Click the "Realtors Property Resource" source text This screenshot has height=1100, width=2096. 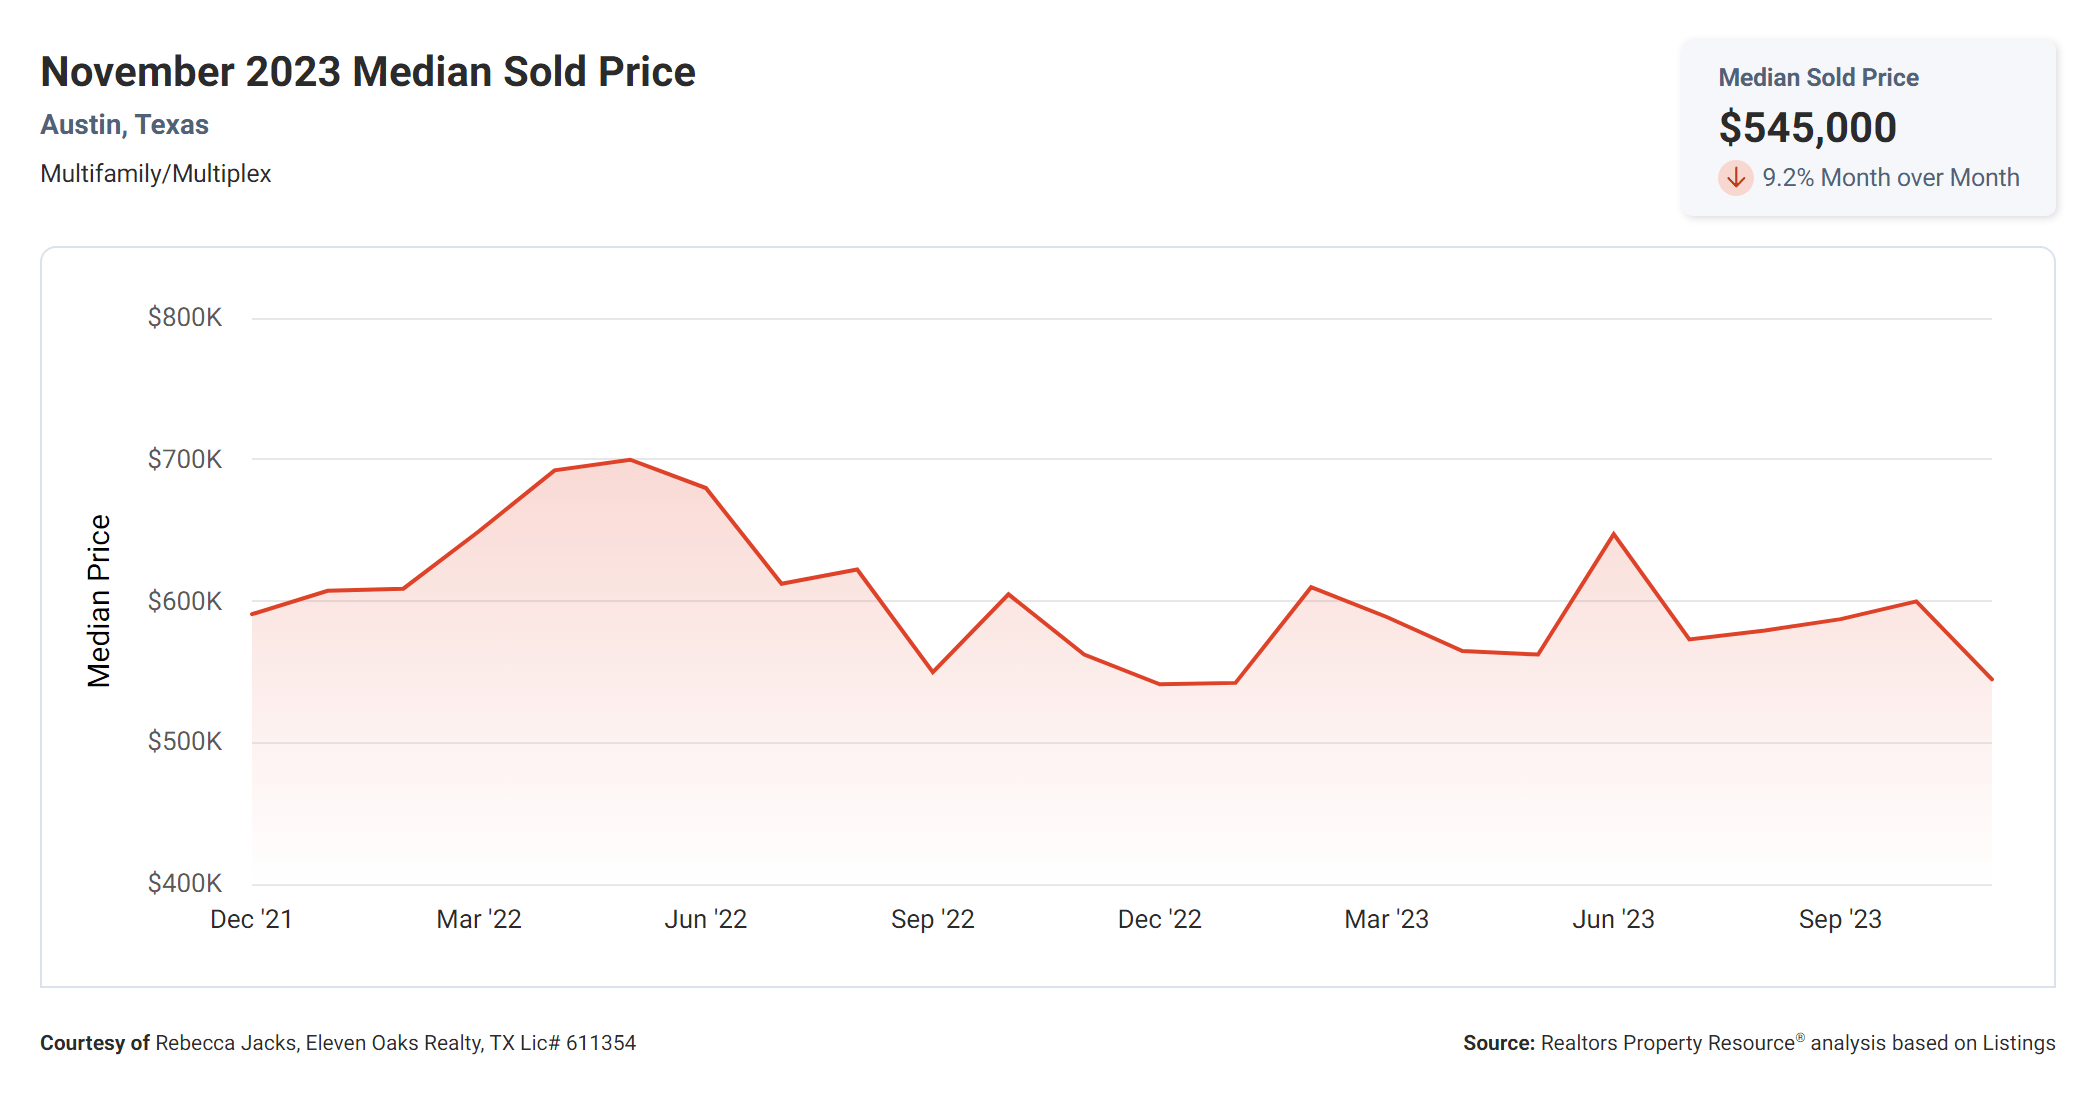pos(1668,1043)
